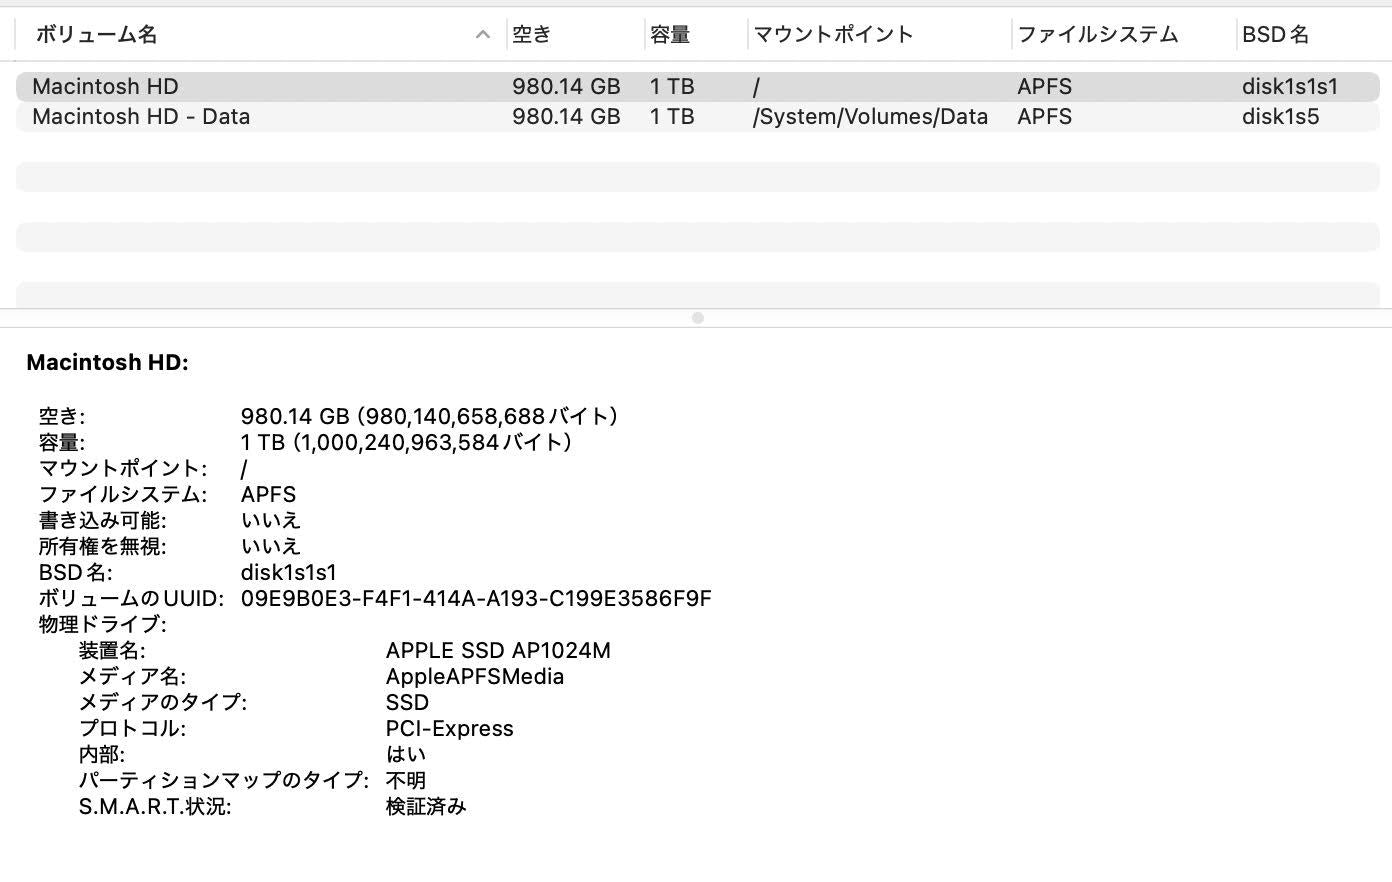Click the Macintosh HD: detail heading
The width and height of the screenshot is (1392, 882).
[107, 362]
